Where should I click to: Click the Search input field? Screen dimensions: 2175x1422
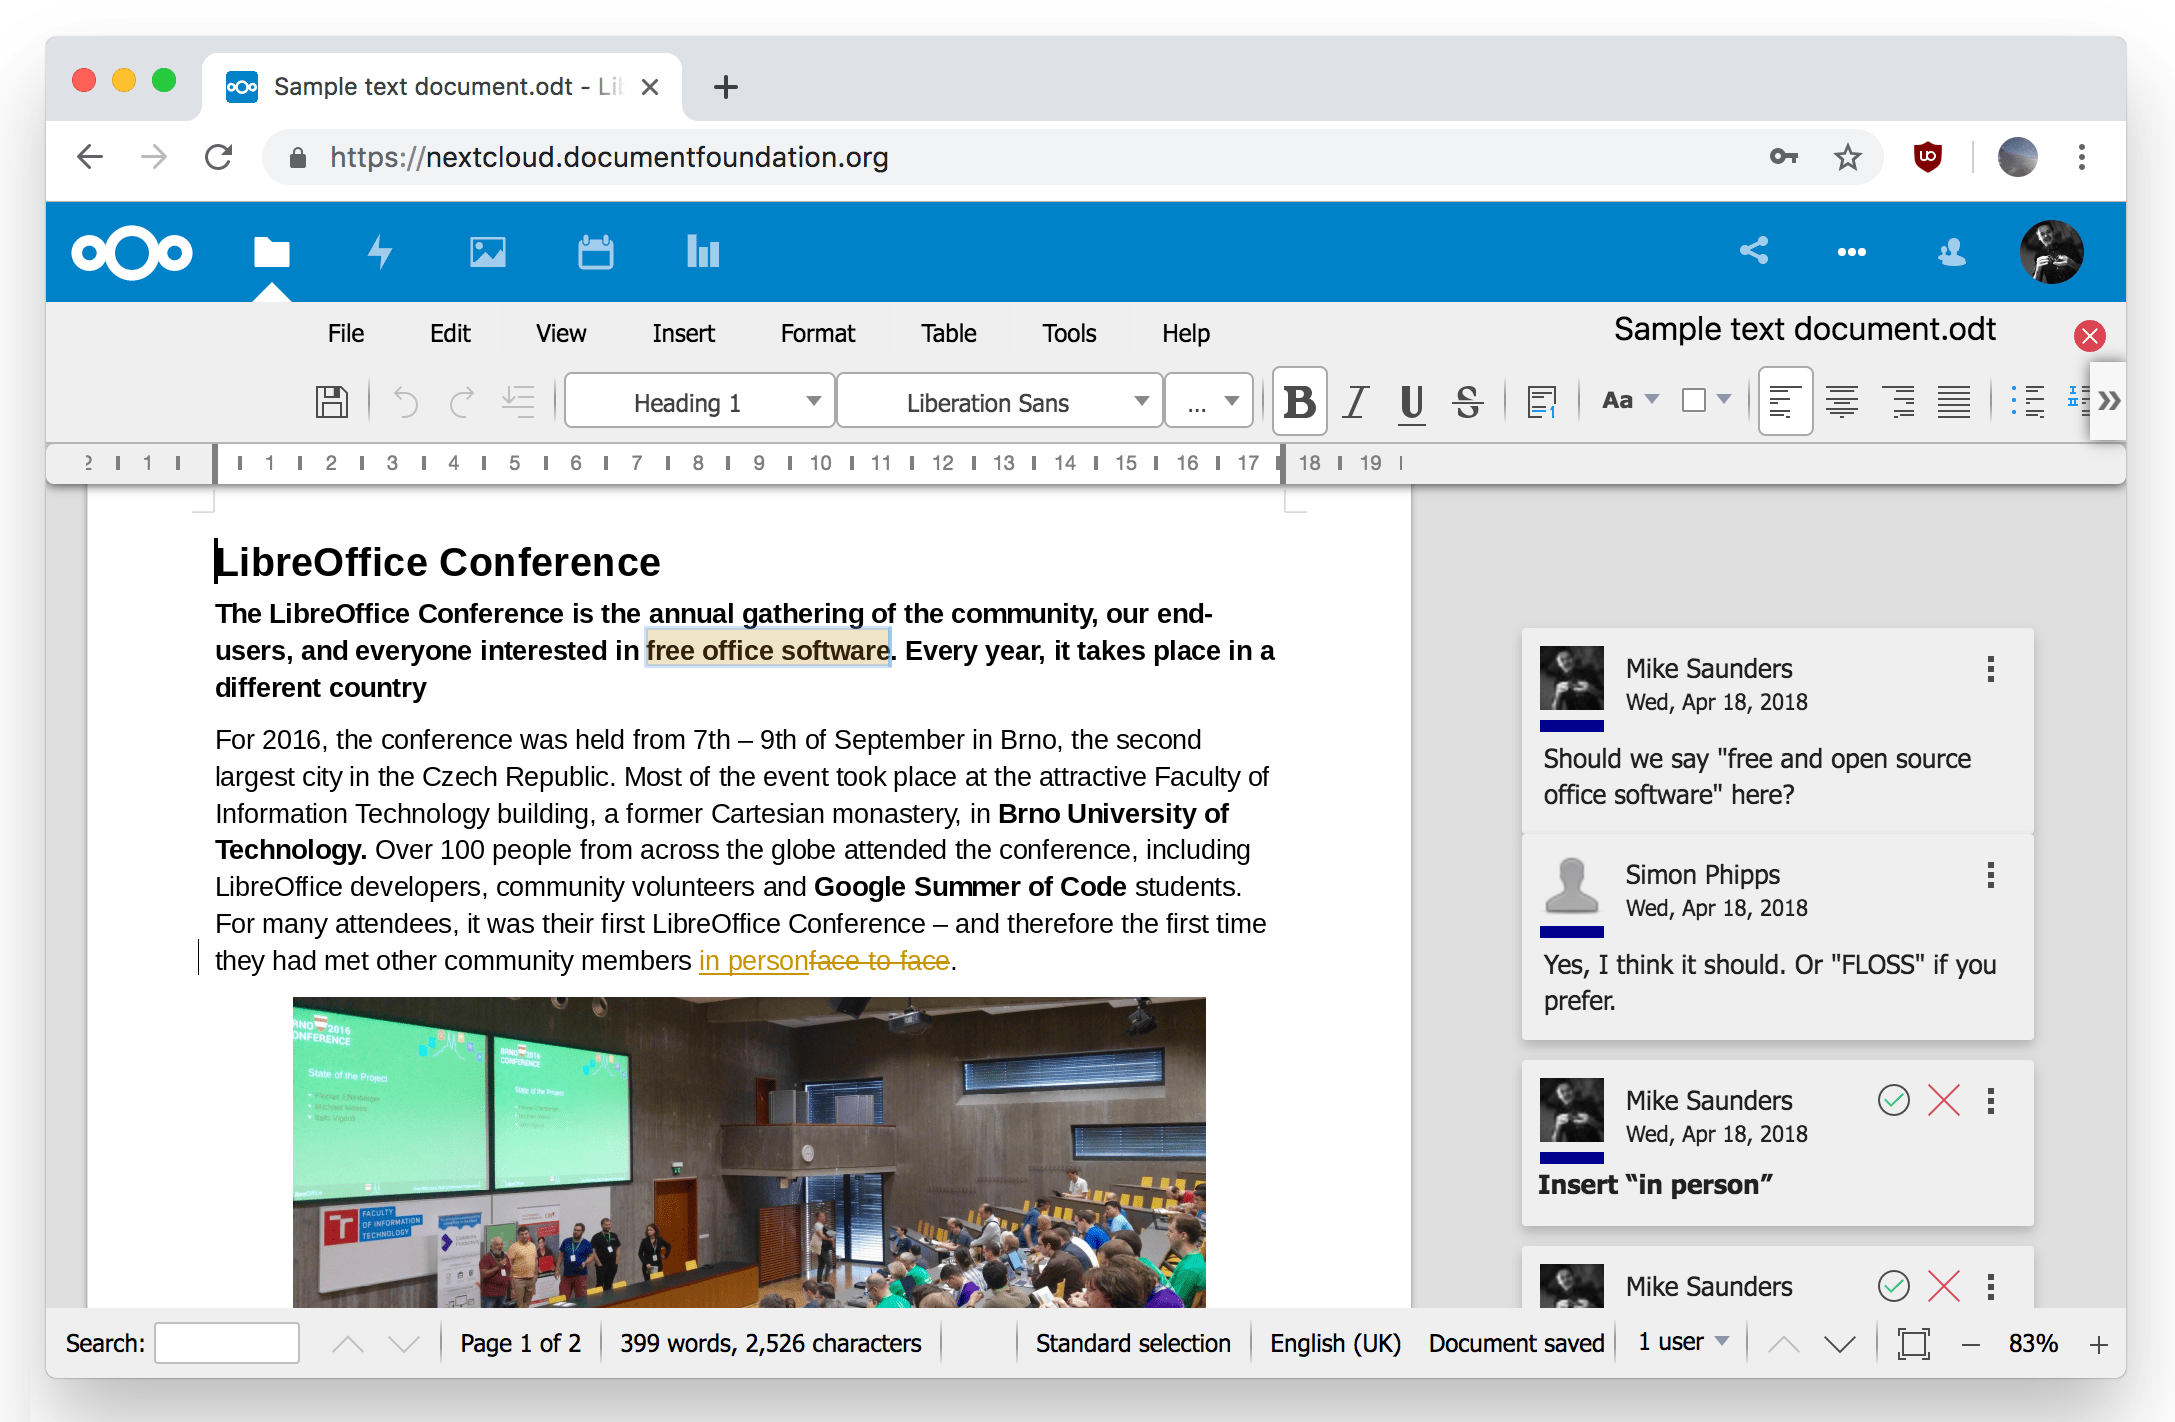coord(227,1343)
